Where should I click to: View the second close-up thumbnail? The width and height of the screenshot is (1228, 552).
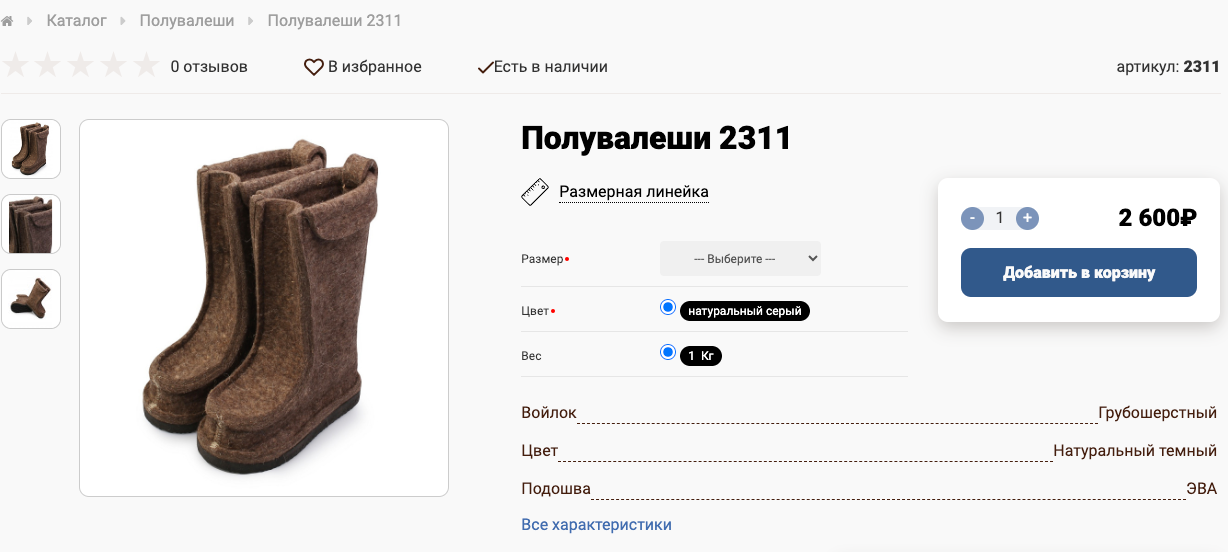tap(31, 224)
